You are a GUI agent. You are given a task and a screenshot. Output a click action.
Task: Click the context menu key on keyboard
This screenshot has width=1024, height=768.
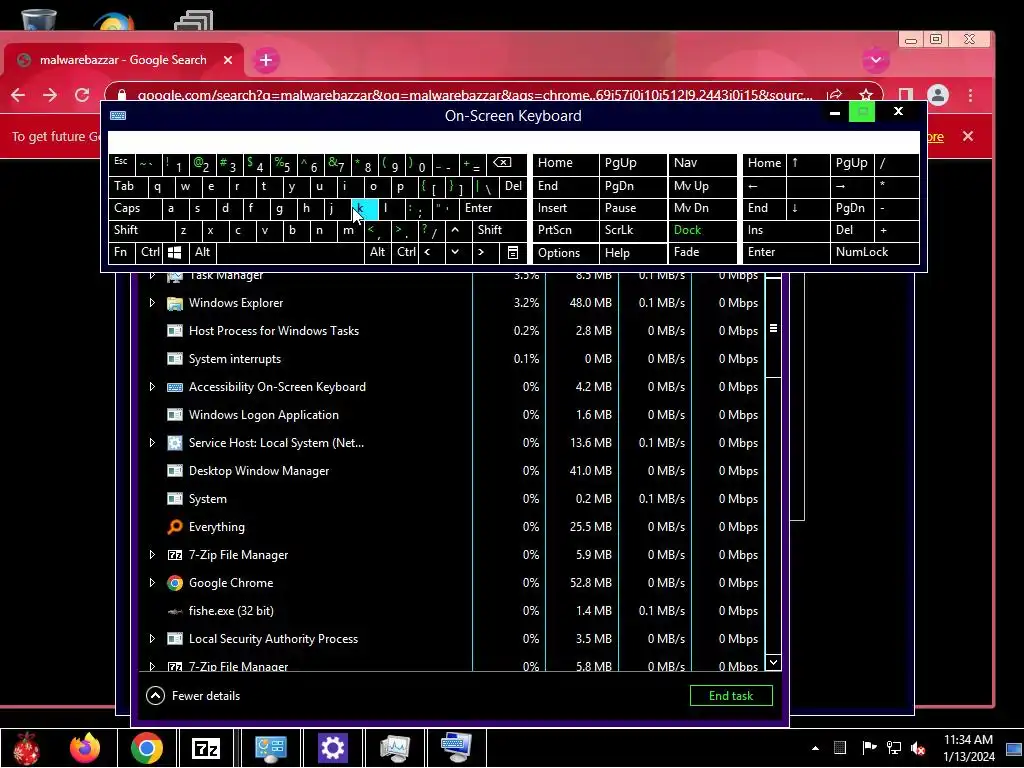tap(513, 253)
